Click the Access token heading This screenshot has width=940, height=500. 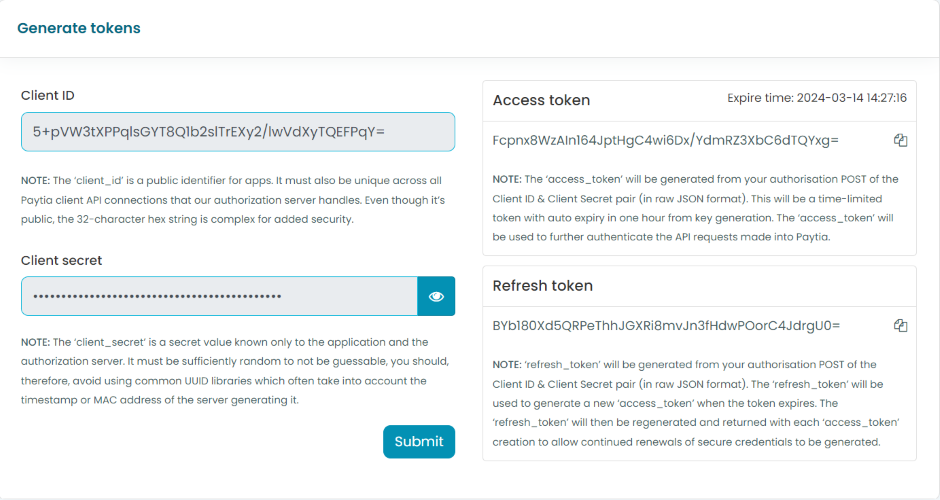[541, 100]
